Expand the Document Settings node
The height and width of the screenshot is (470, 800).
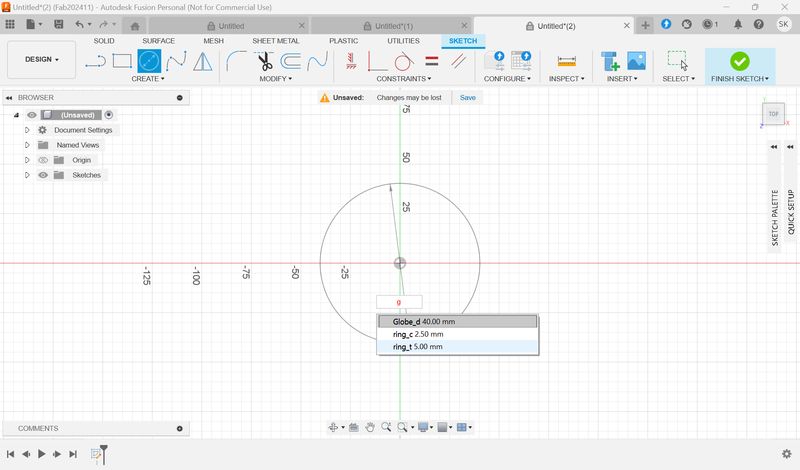pyautogui.click(x=27, y=130)
